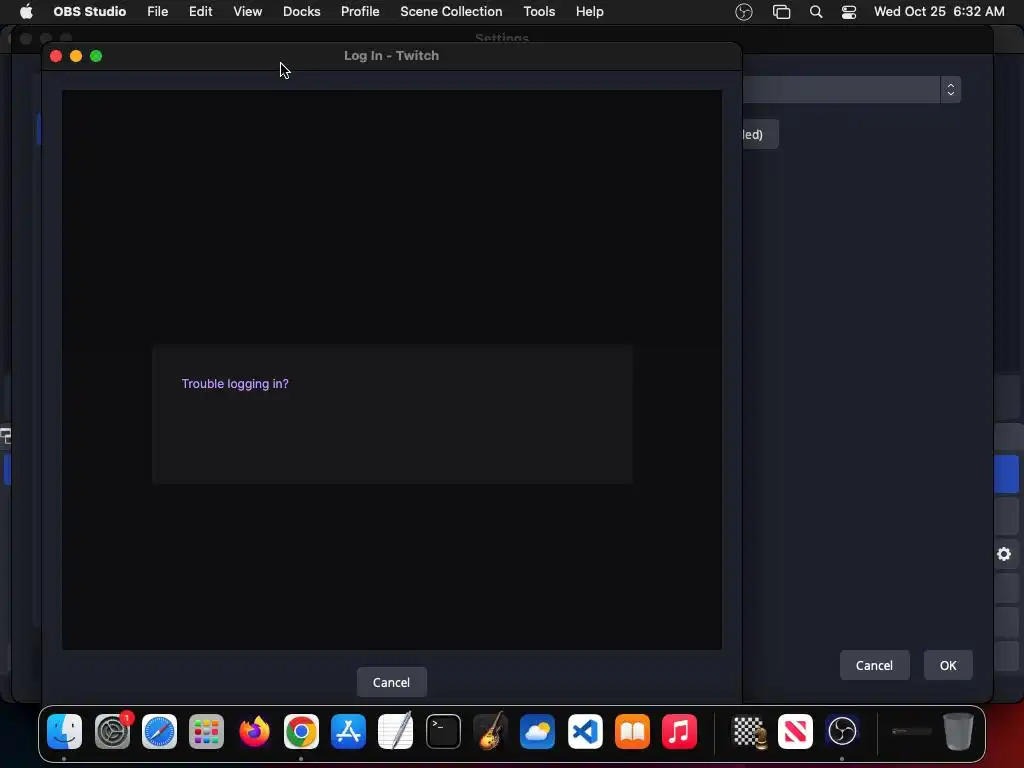Viewport: 1024px width, 768px height.
Task: Cancel the Twitch login dialog
Action: (x=391, y=682)
